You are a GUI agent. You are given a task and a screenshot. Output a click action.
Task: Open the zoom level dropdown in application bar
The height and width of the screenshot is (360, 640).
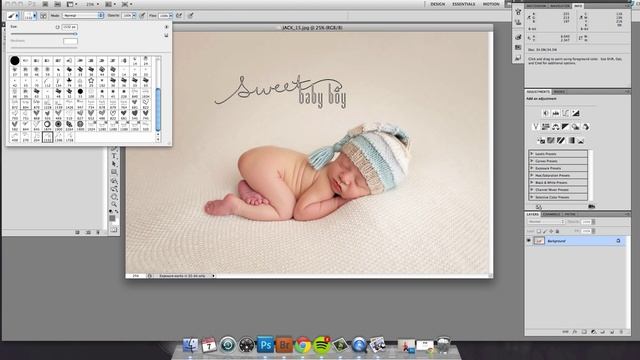[93, 4]
